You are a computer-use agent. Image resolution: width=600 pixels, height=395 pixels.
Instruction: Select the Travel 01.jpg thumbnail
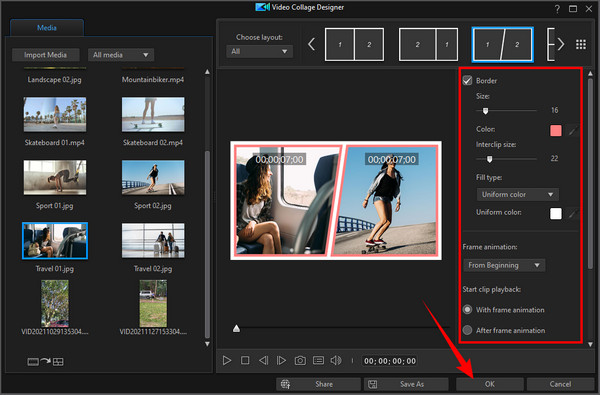point(55,240)
